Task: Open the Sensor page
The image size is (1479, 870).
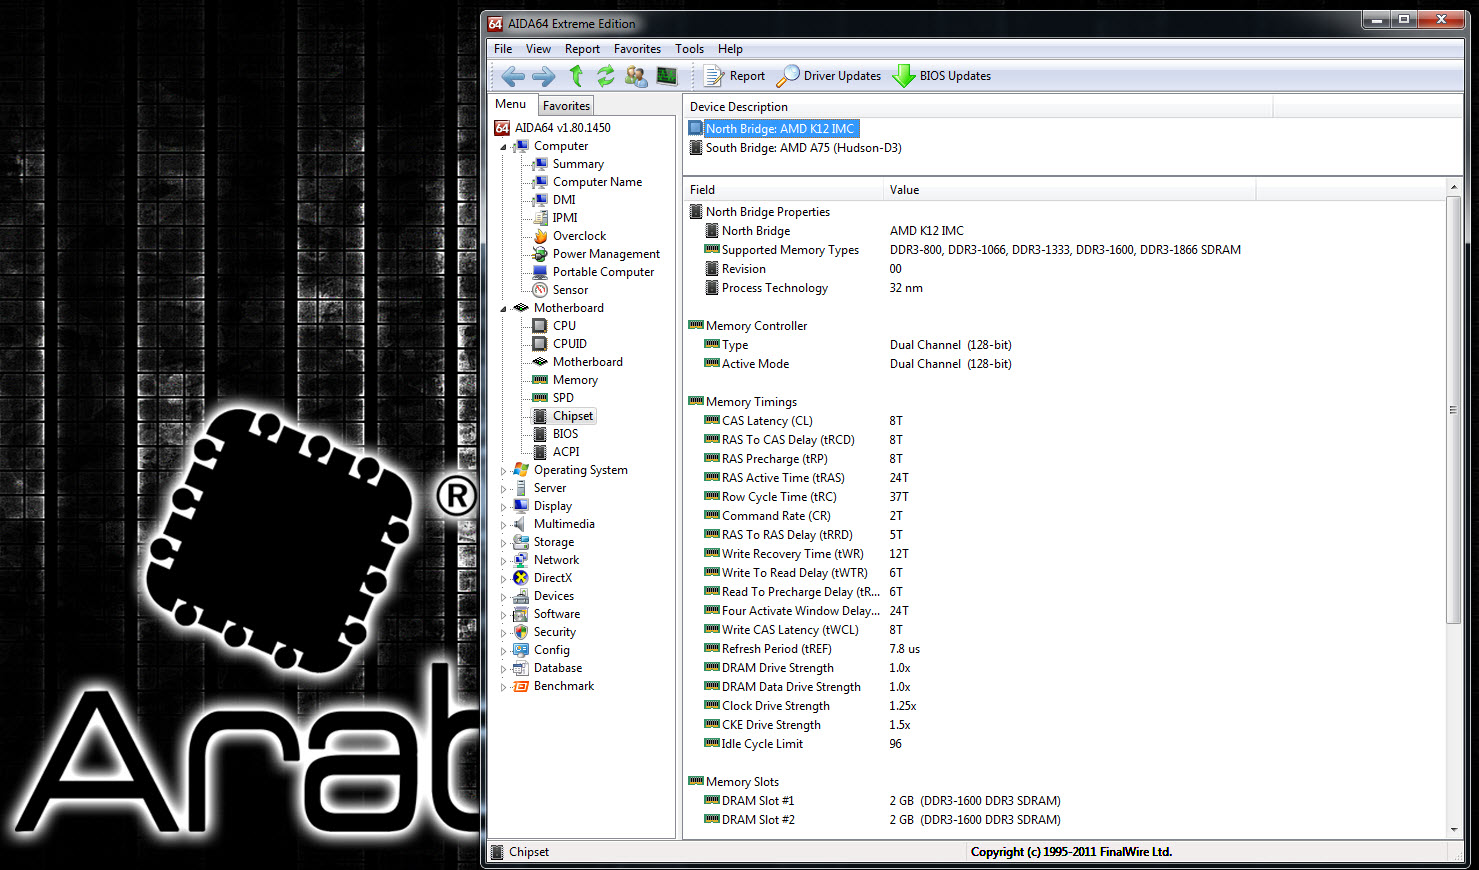Action: (570, 290)
